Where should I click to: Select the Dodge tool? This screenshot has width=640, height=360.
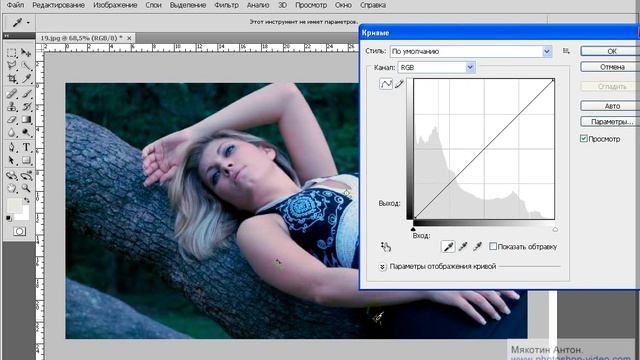pos(26,133)
